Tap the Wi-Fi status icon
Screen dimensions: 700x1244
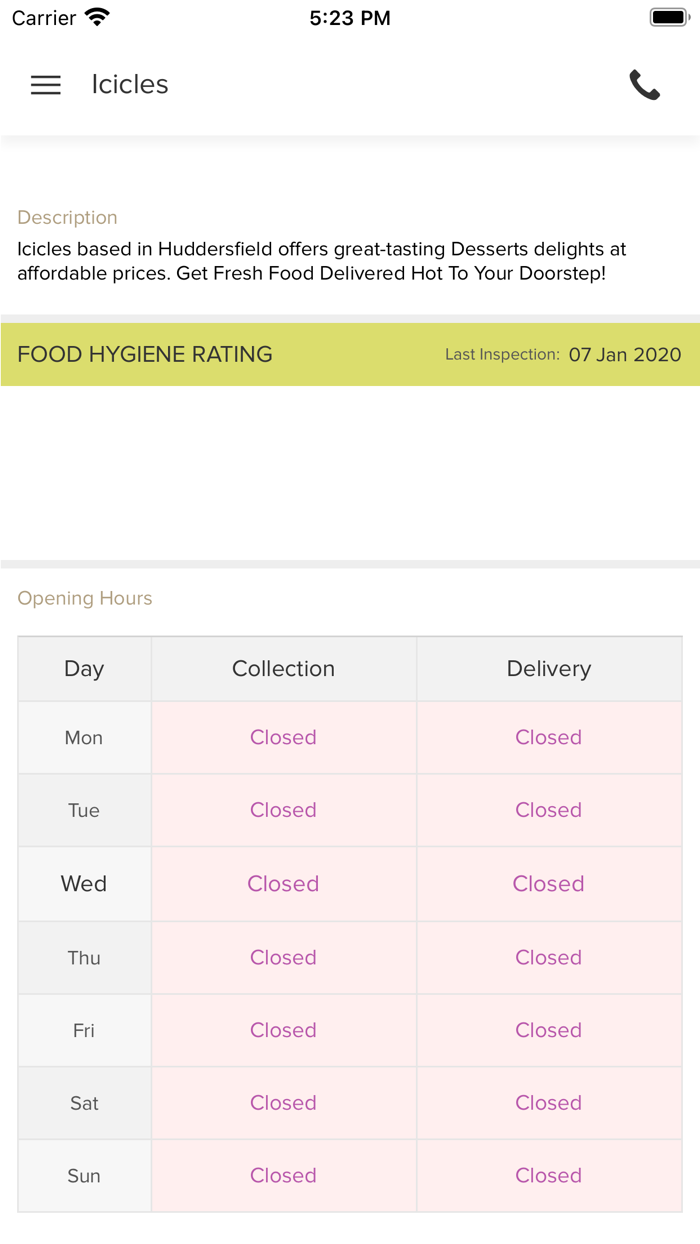[x=97, y=17]
